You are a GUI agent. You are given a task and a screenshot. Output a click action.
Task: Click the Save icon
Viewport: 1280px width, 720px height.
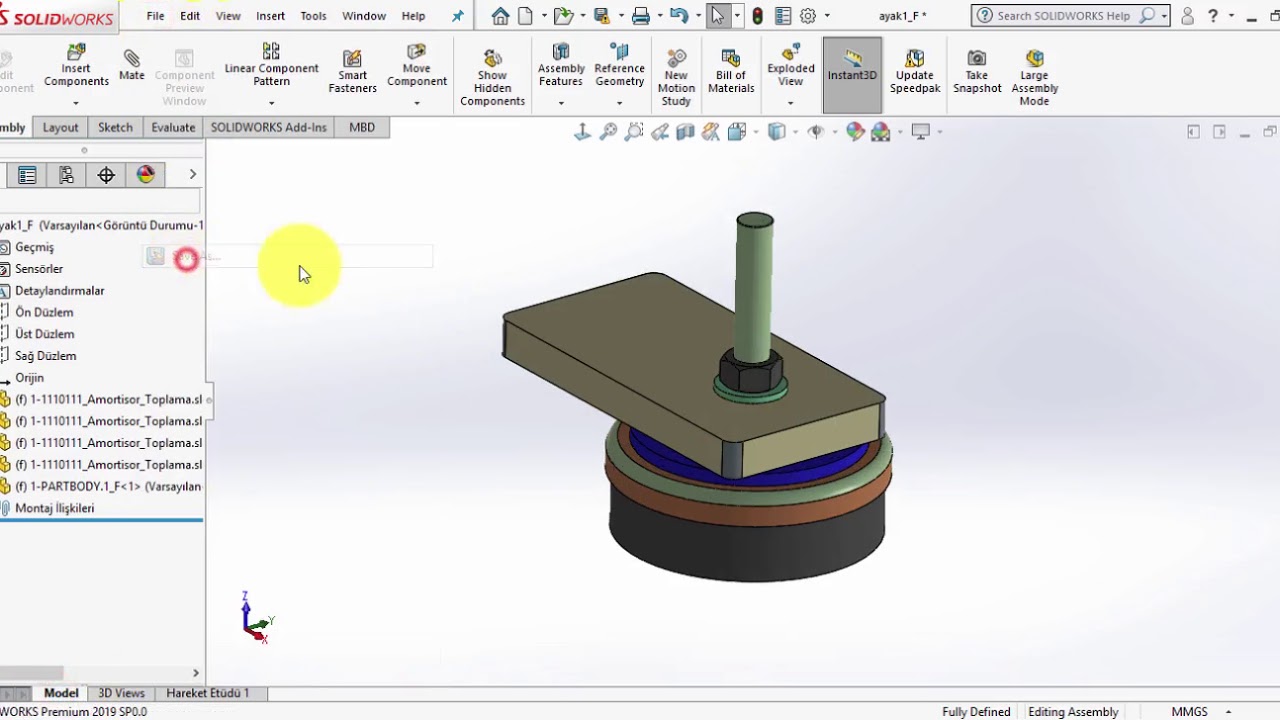(602, 16)
